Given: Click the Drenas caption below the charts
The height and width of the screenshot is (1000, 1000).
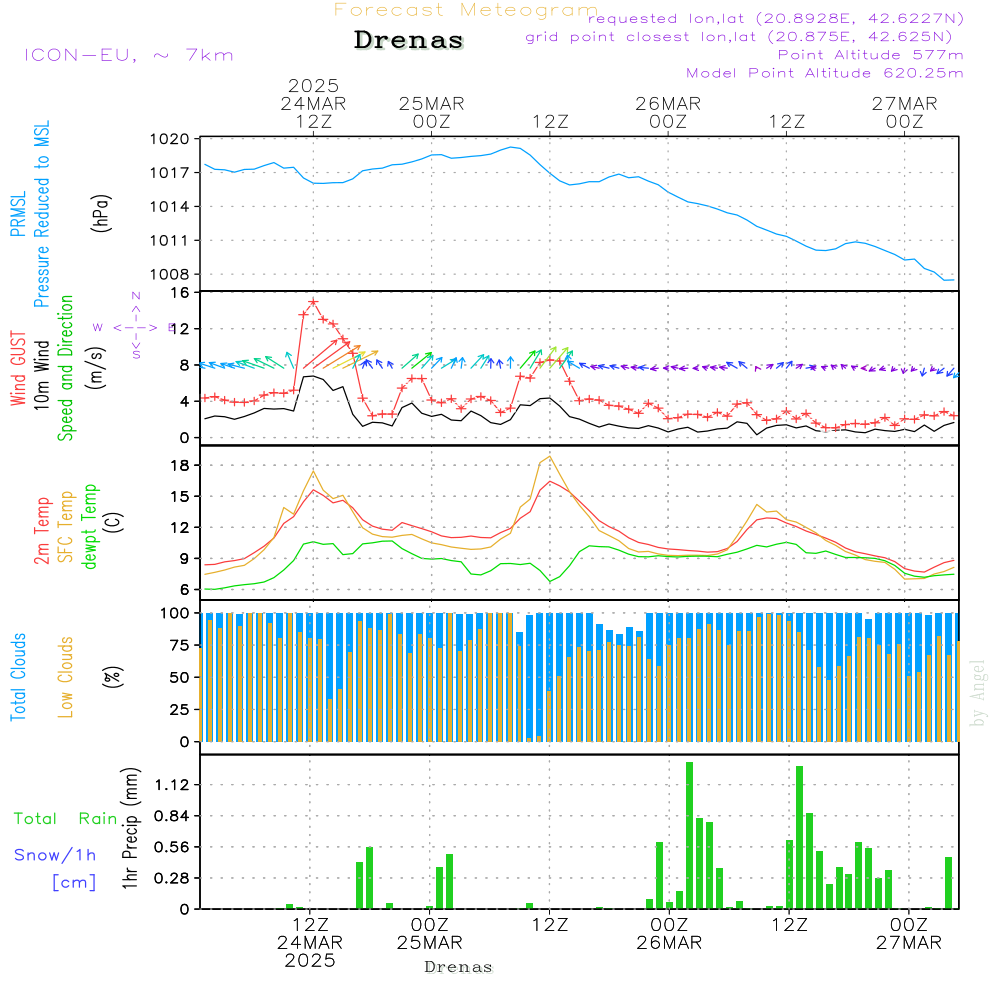Looking at the screenshot, I should click(458, 967).
